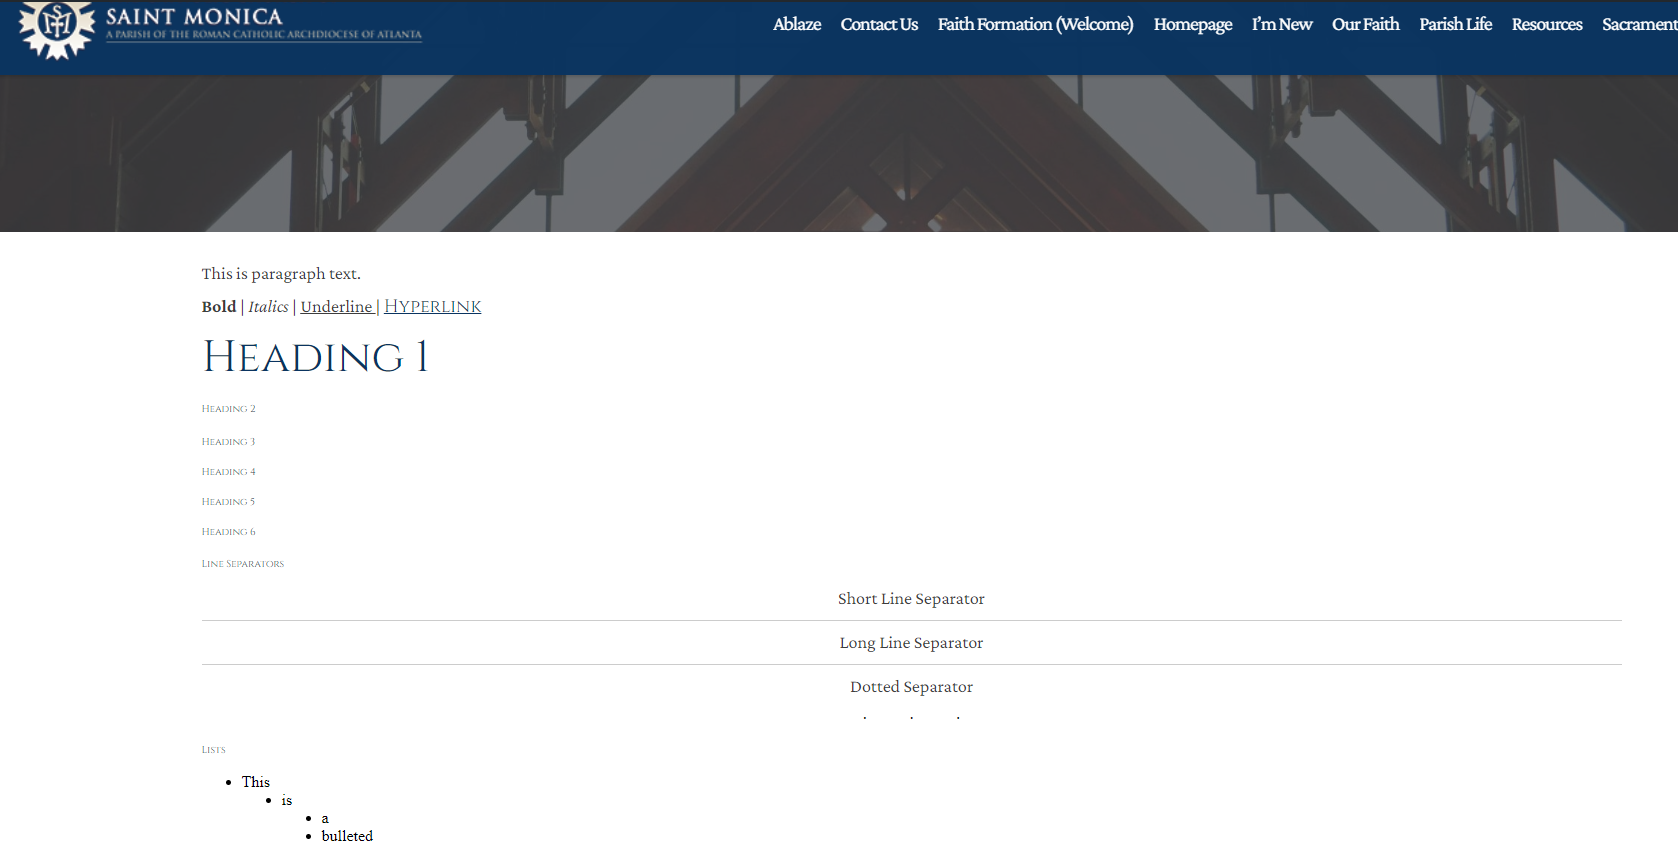Click the Short Line Separator label
1678x844 pixels.
tap(910, 599)
